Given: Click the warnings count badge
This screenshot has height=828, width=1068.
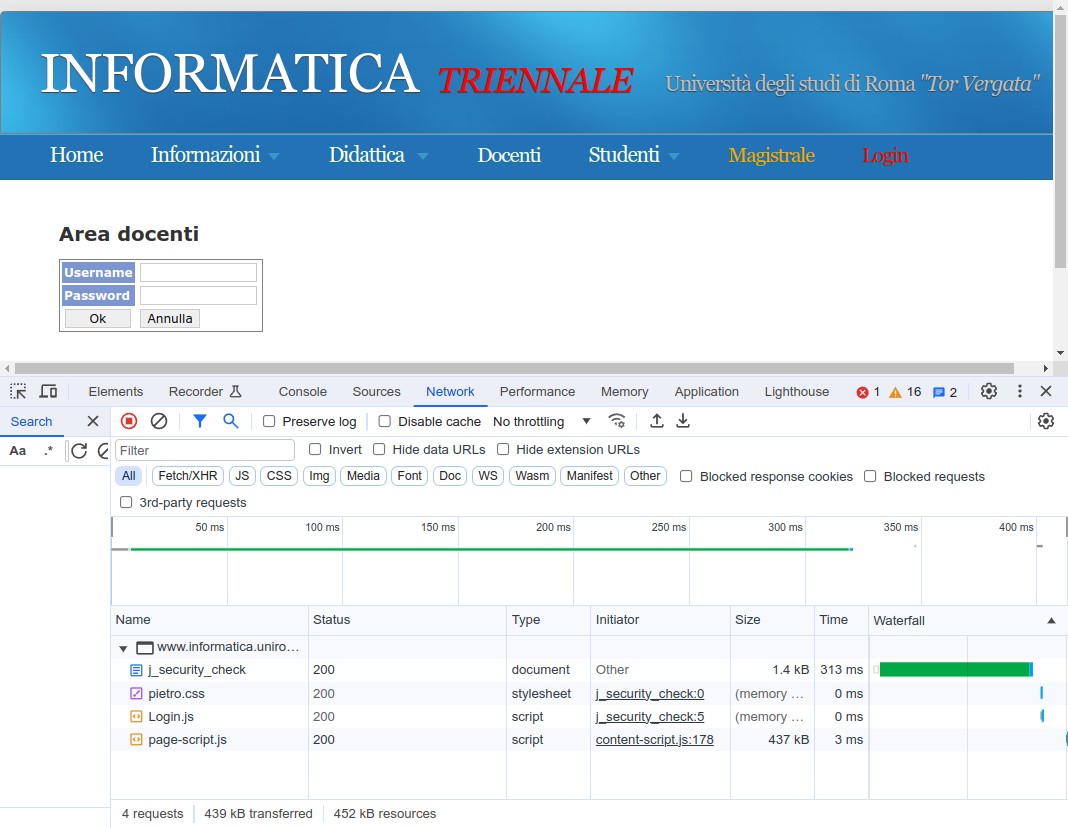Looking at the screenshot, I should [x=905, y=392].
